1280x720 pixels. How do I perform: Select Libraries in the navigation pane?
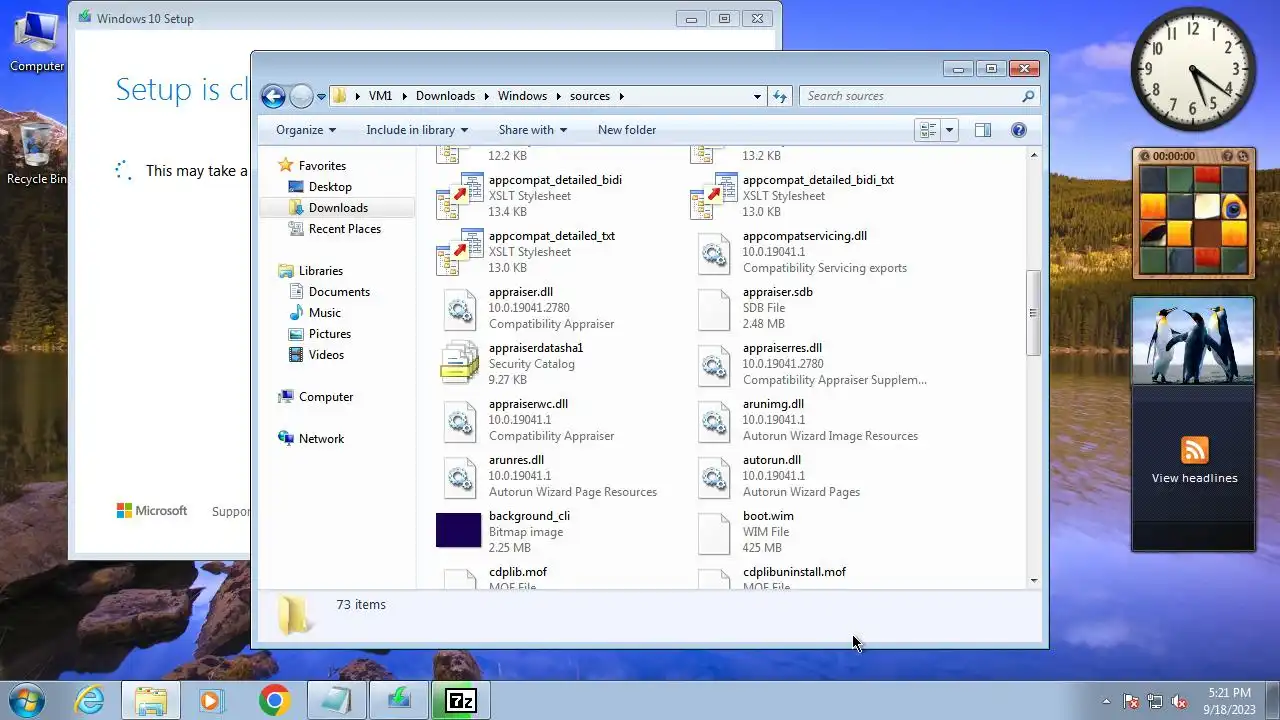[x=320, y=271]
